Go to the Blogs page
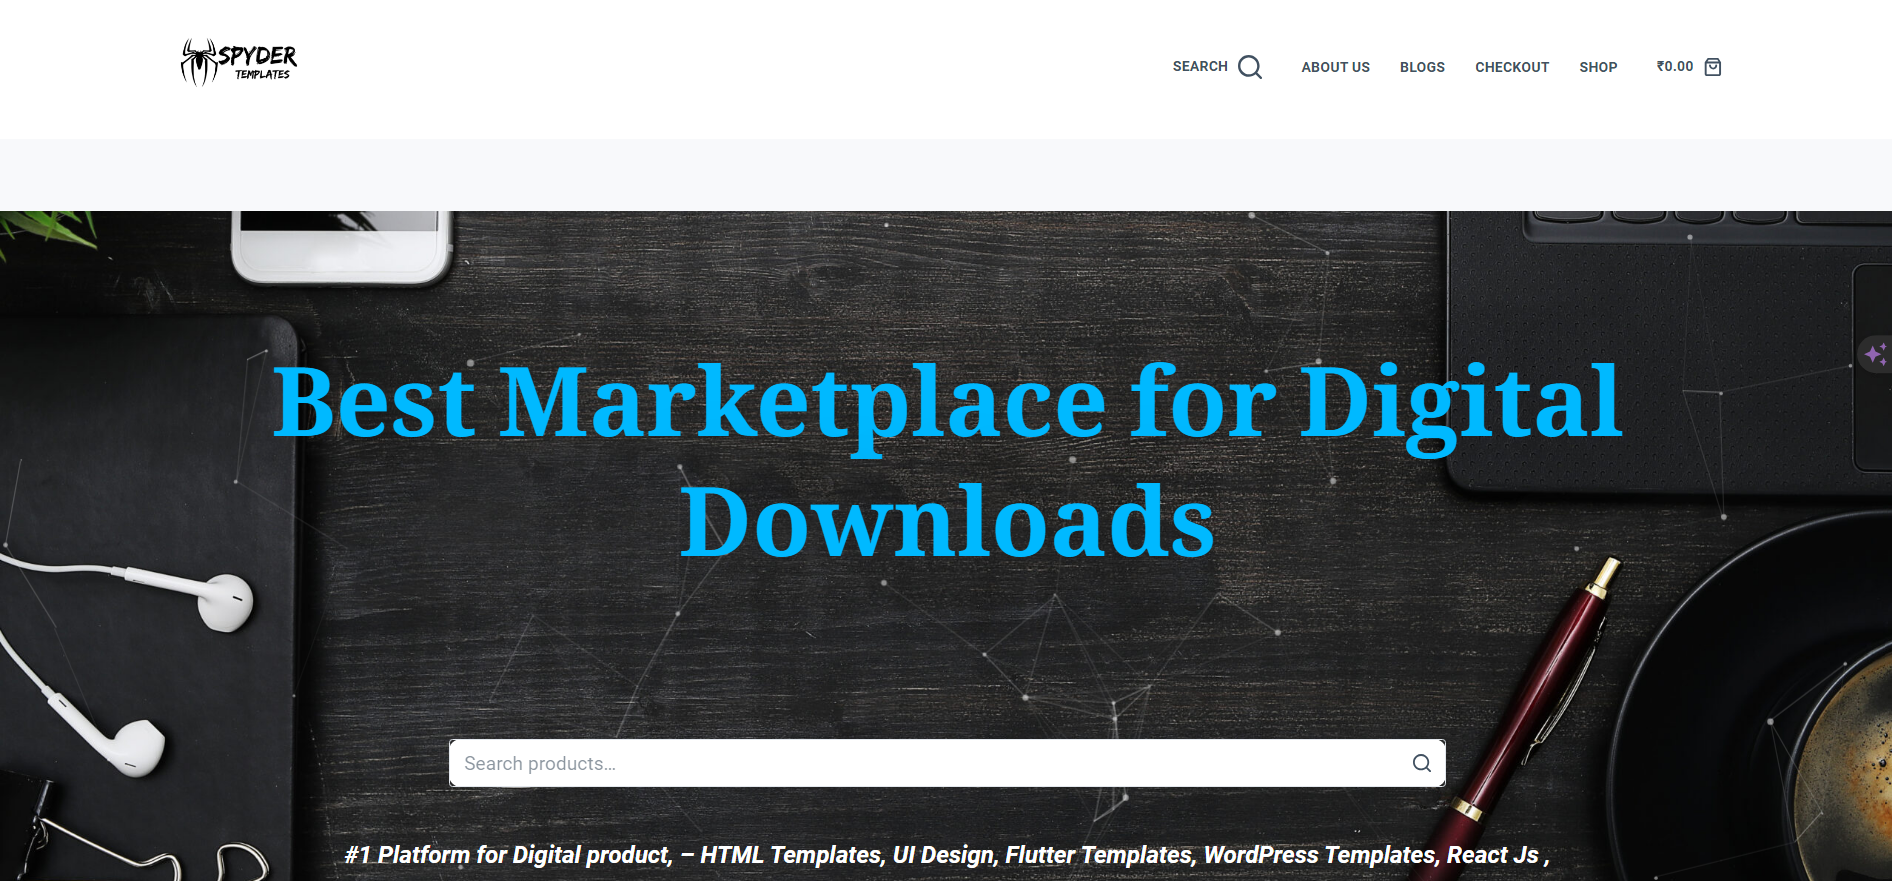Screen dimensions: 1892x881 coord(1422,67)
